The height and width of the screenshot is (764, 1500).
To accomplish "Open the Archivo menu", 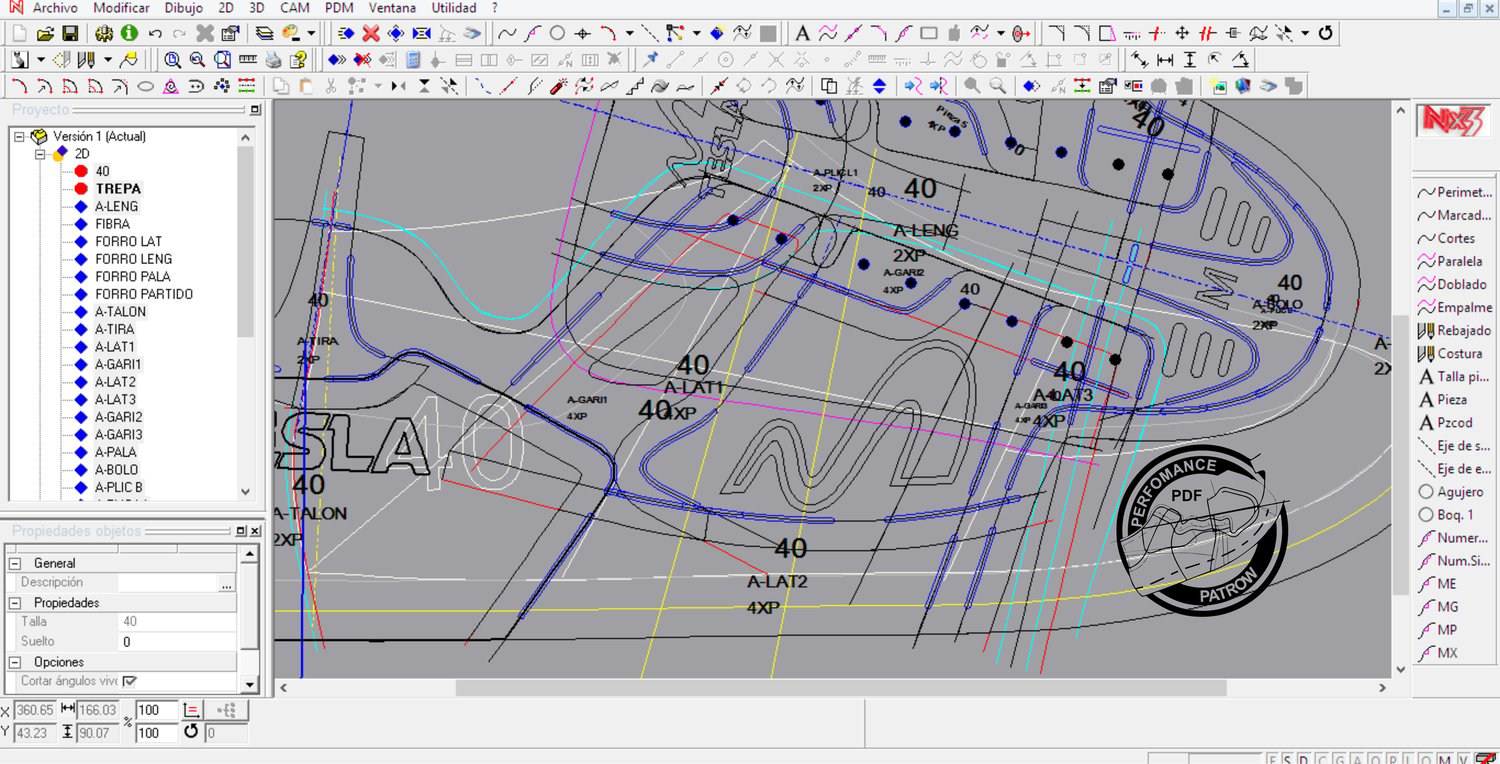I will pos(54,8).
